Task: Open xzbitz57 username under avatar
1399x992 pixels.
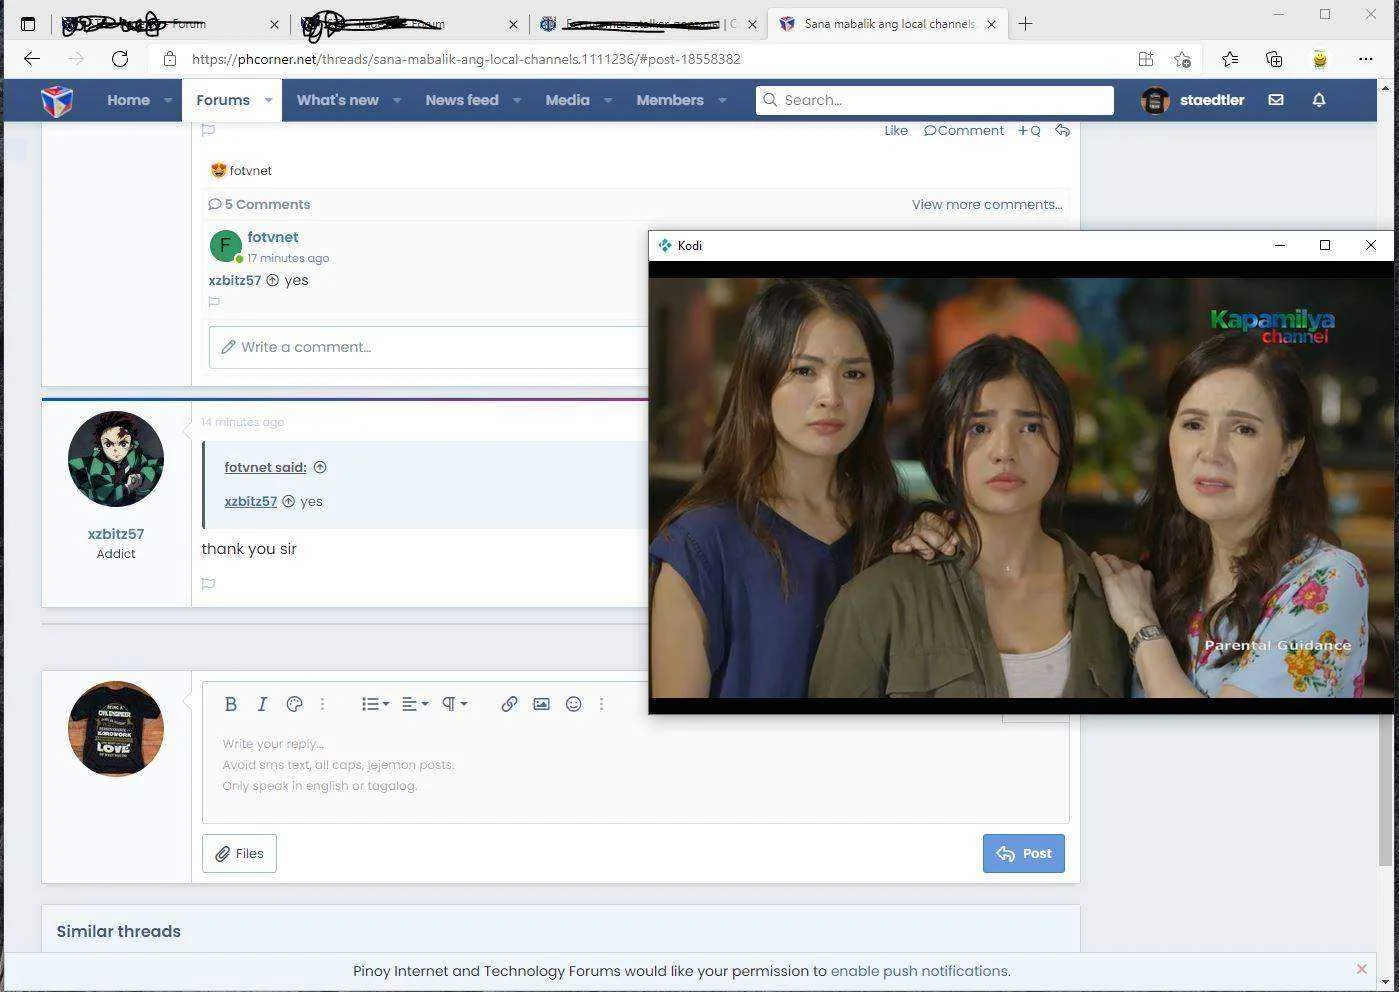Action: point(116,534)
